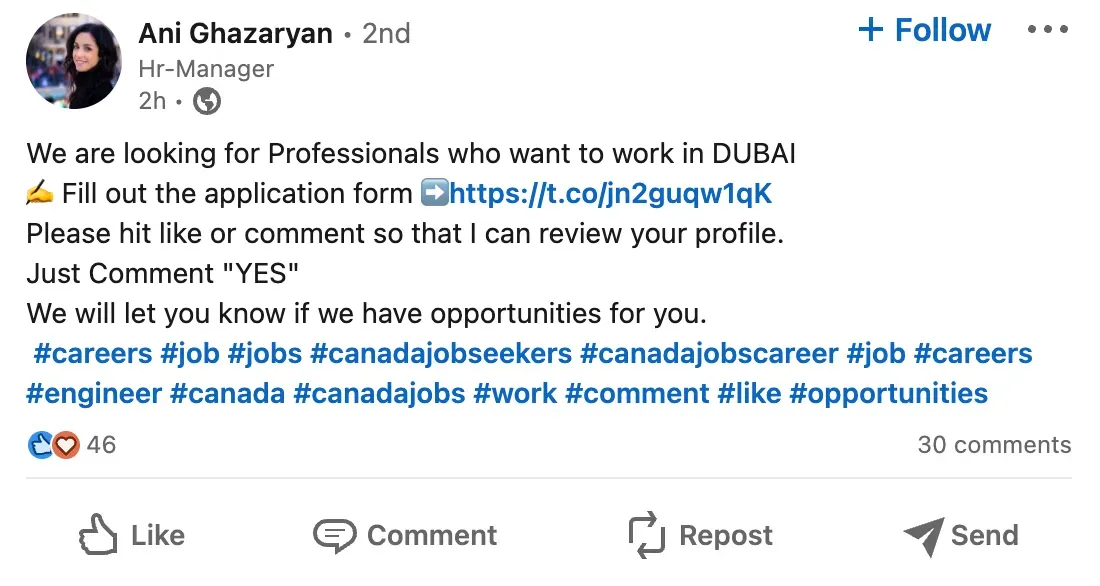Follow Ani Ghazaryan
The height and width of the screenshot is (586, 1100).
pos(924,30)
